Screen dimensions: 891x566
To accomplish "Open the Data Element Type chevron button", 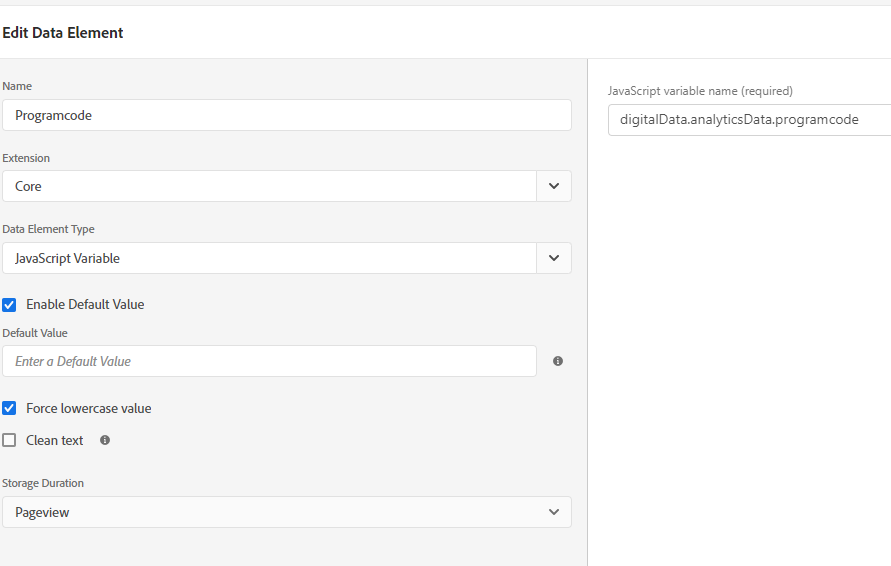I will click(x=554, y=258).
